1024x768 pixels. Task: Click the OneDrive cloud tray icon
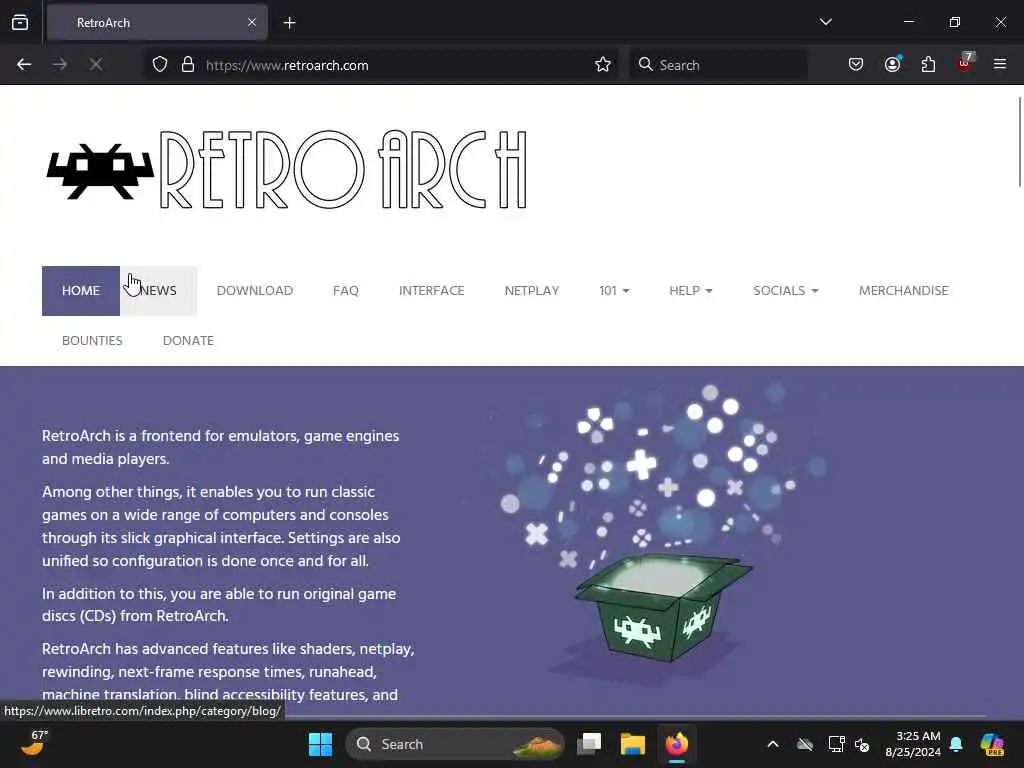[x=805, y=744]
